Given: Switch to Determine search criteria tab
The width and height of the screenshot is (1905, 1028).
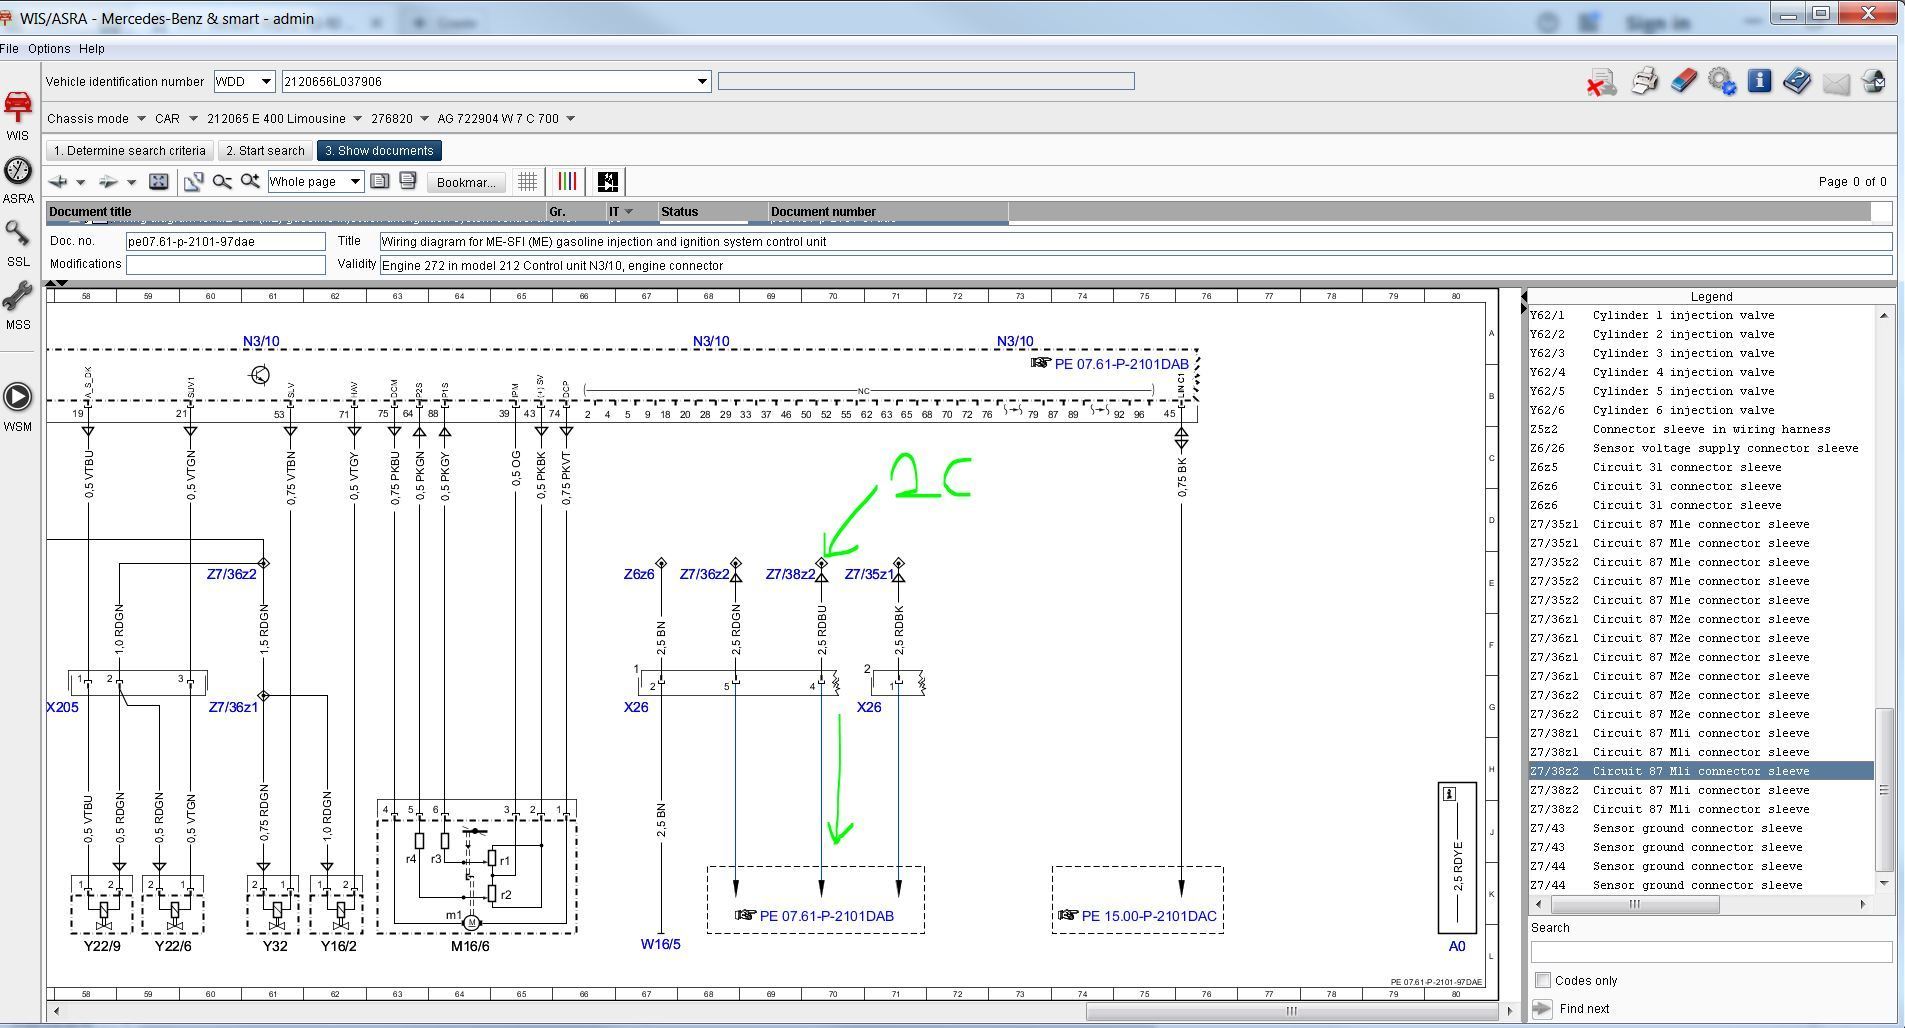Looking at the screenshot, I should click(130, 151).
